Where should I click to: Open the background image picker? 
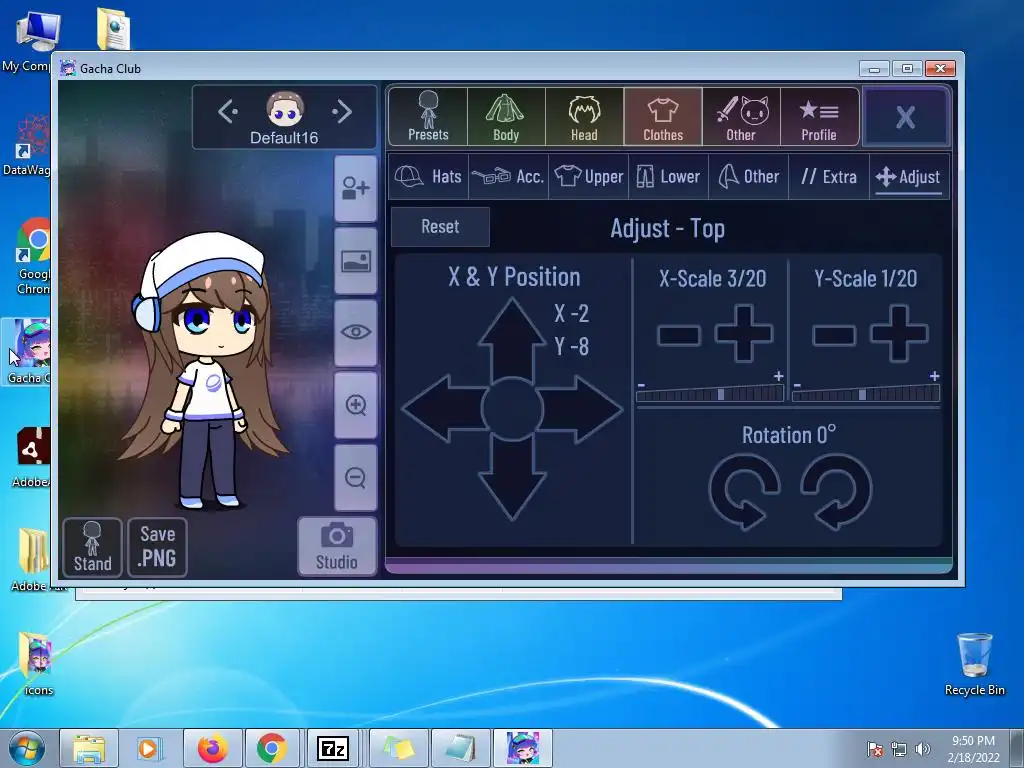355,261
